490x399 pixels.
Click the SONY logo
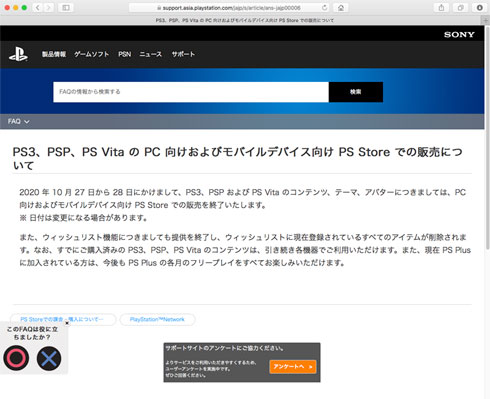tap(459, 35)
